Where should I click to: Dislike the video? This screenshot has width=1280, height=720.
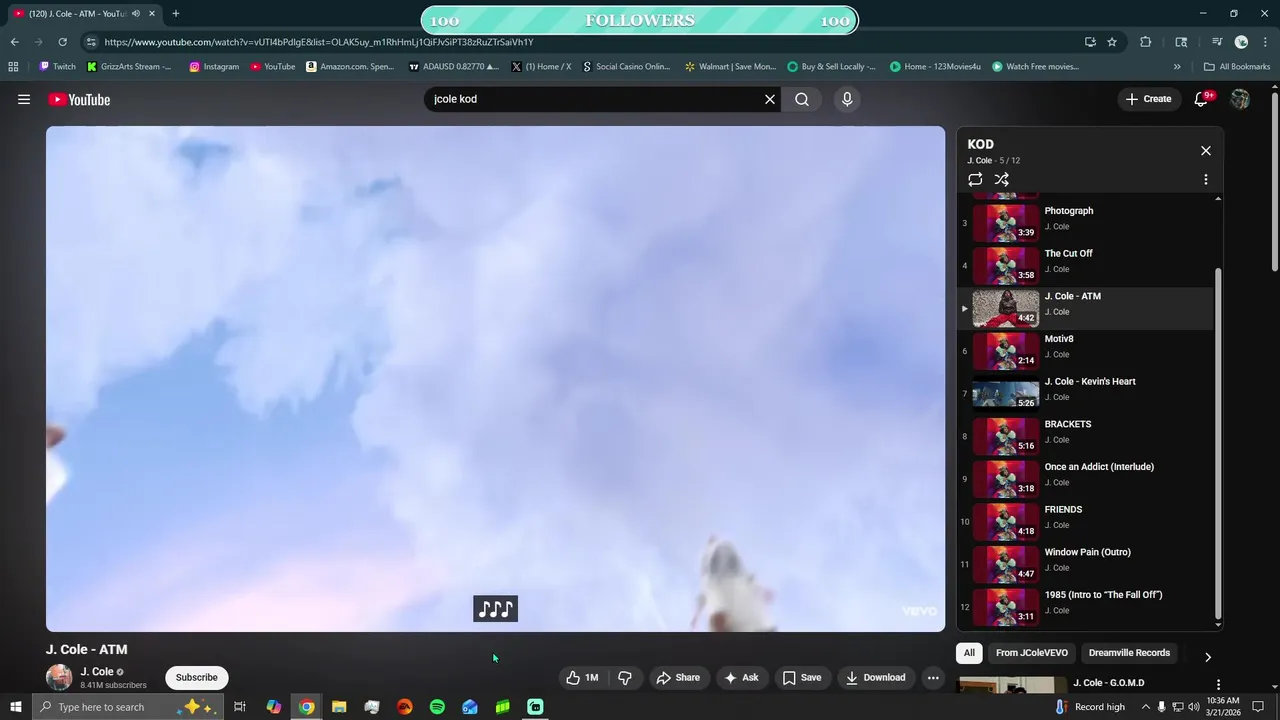(625, 678)
